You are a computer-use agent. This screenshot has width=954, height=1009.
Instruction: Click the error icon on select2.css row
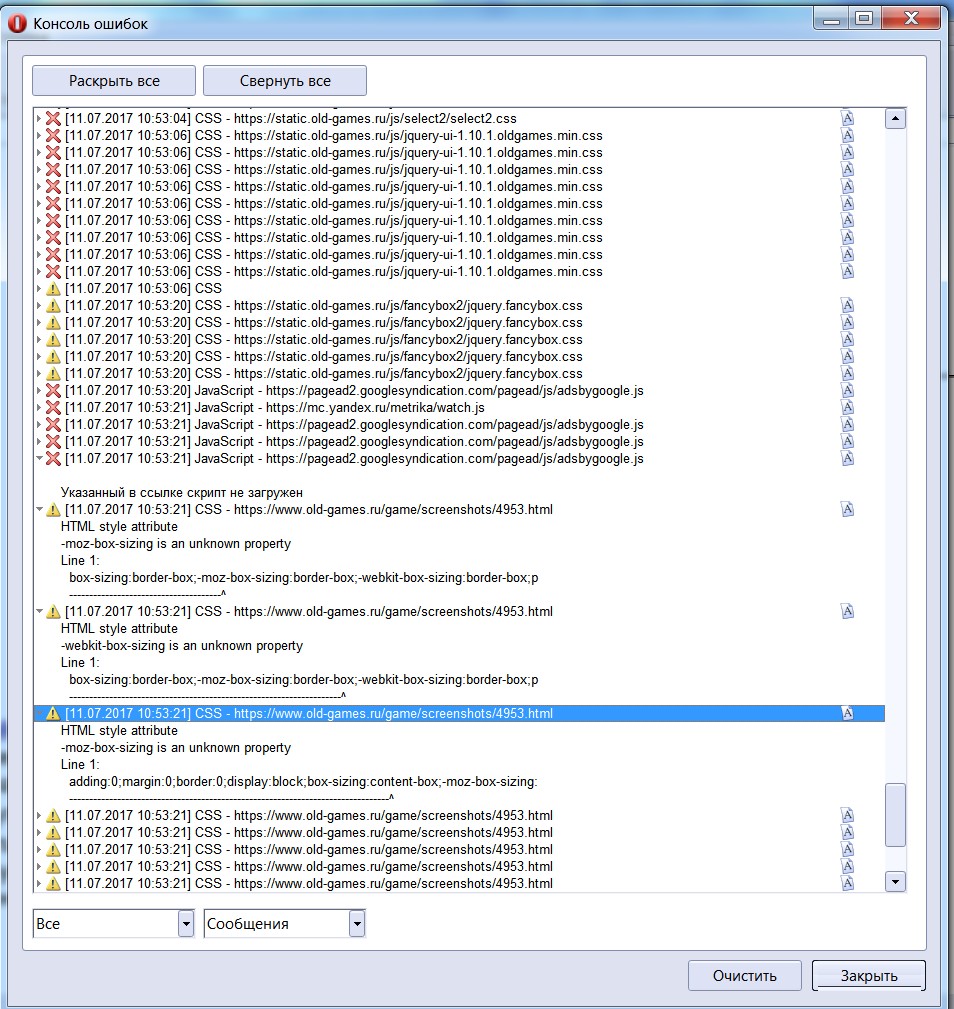[x=53, y=118]
